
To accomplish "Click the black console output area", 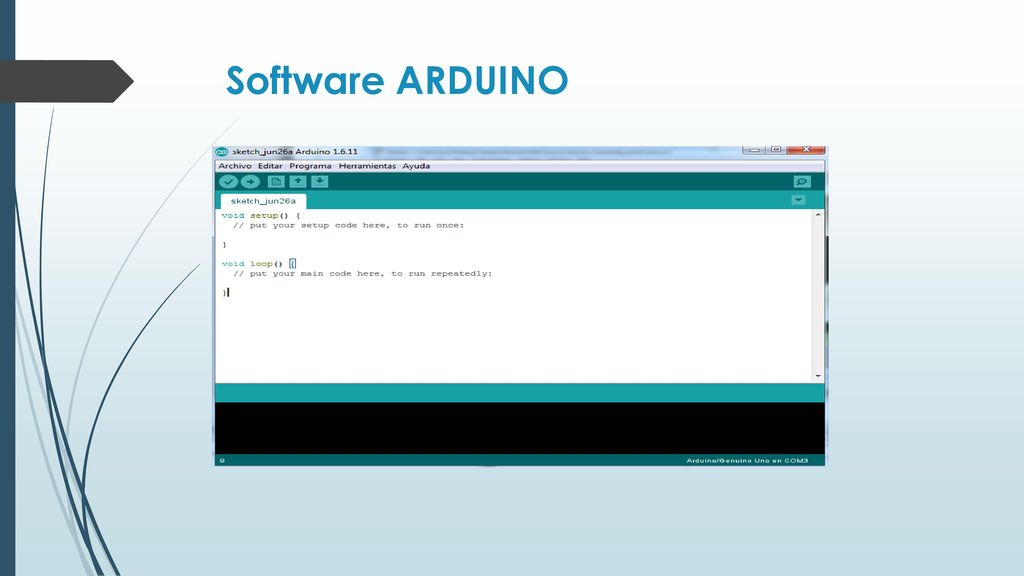I will pos(520,428).
